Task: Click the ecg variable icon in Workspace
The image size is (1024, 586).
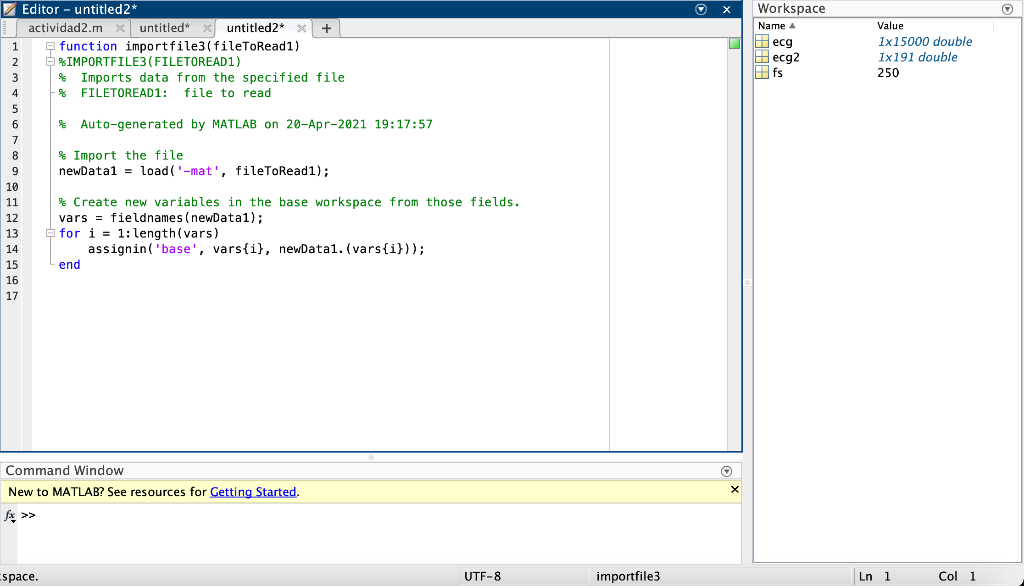Action: pos(762,41)
